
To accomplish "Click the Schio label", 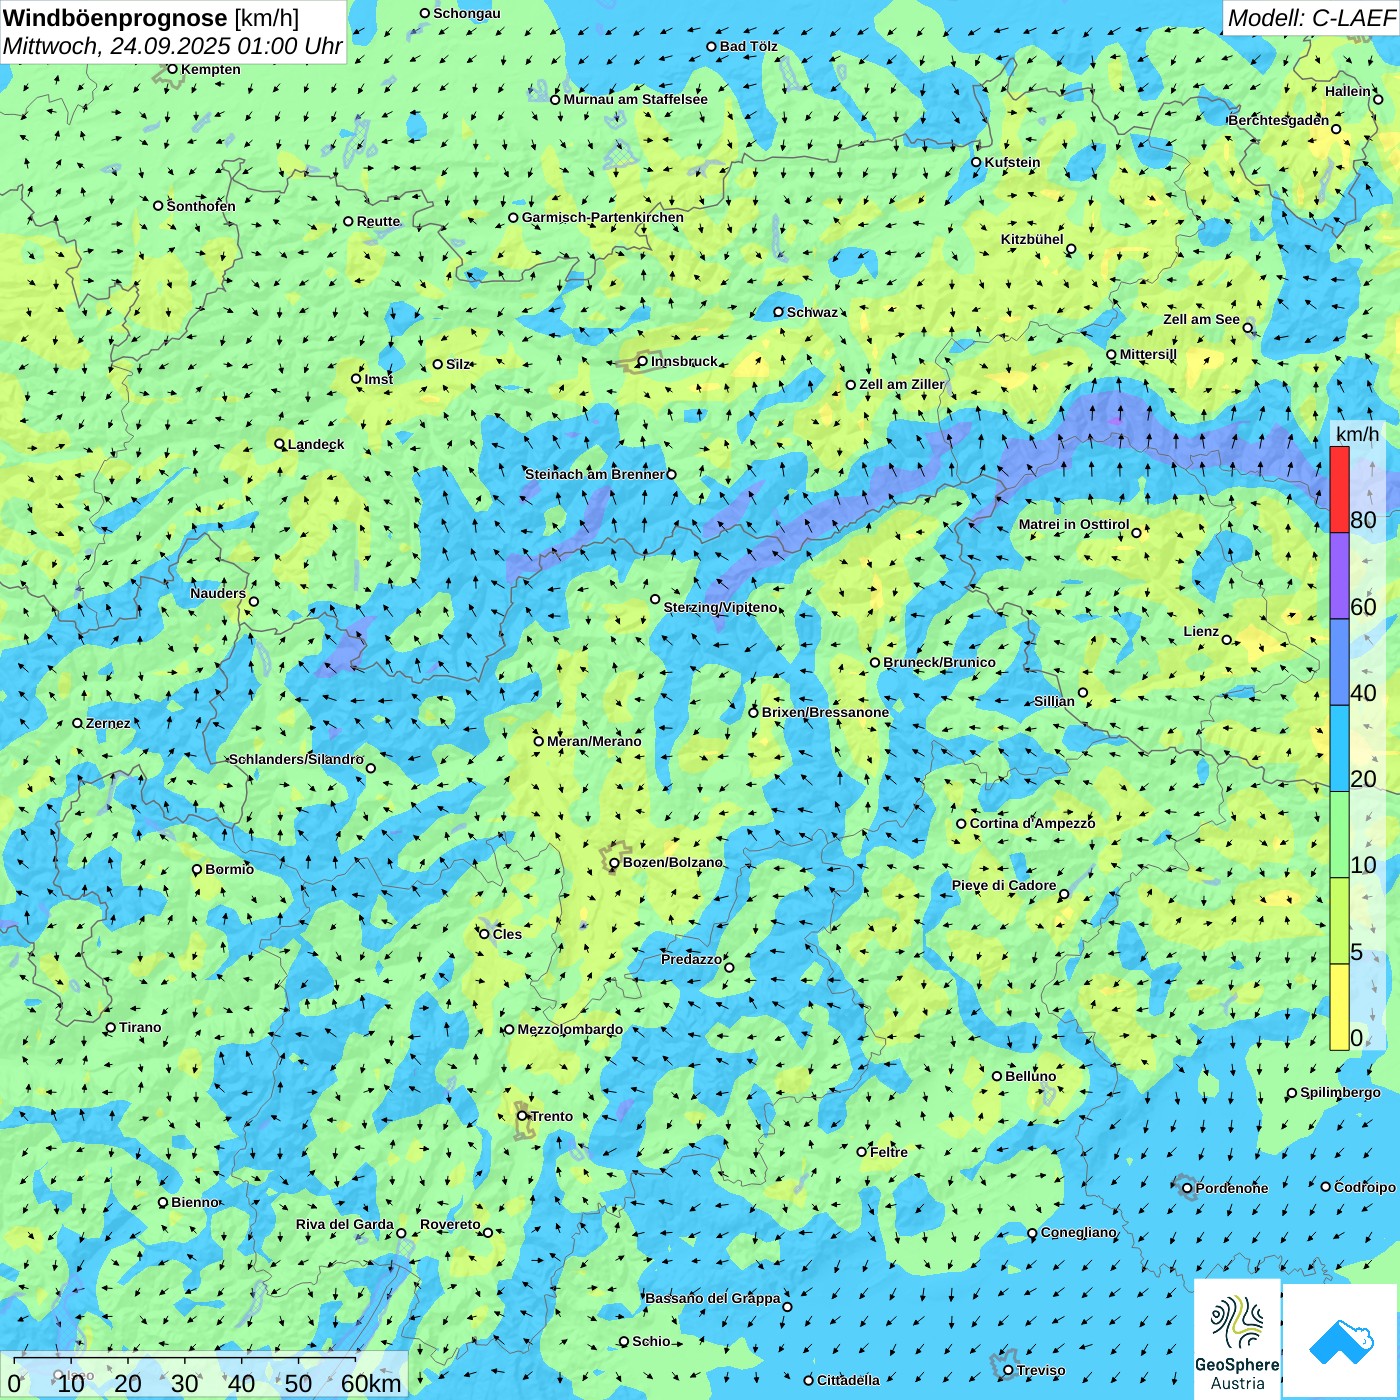I will click(651, 1341).
